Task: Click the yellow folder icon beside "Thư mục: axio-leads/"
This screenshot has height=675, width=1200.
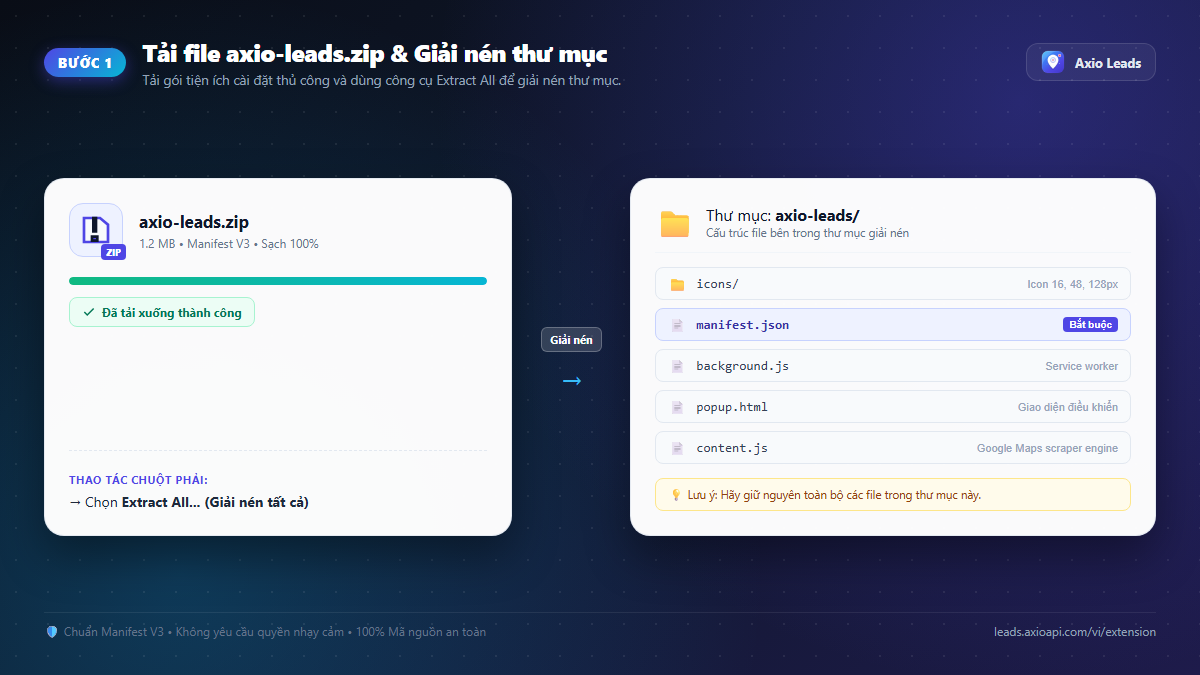Action: point(675,224)
